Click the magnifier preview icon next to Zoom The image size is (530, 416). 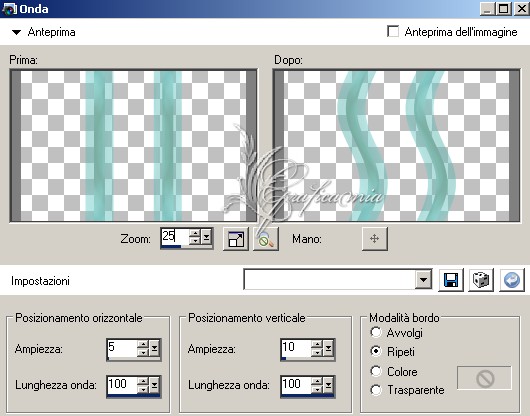coord(266,239)
